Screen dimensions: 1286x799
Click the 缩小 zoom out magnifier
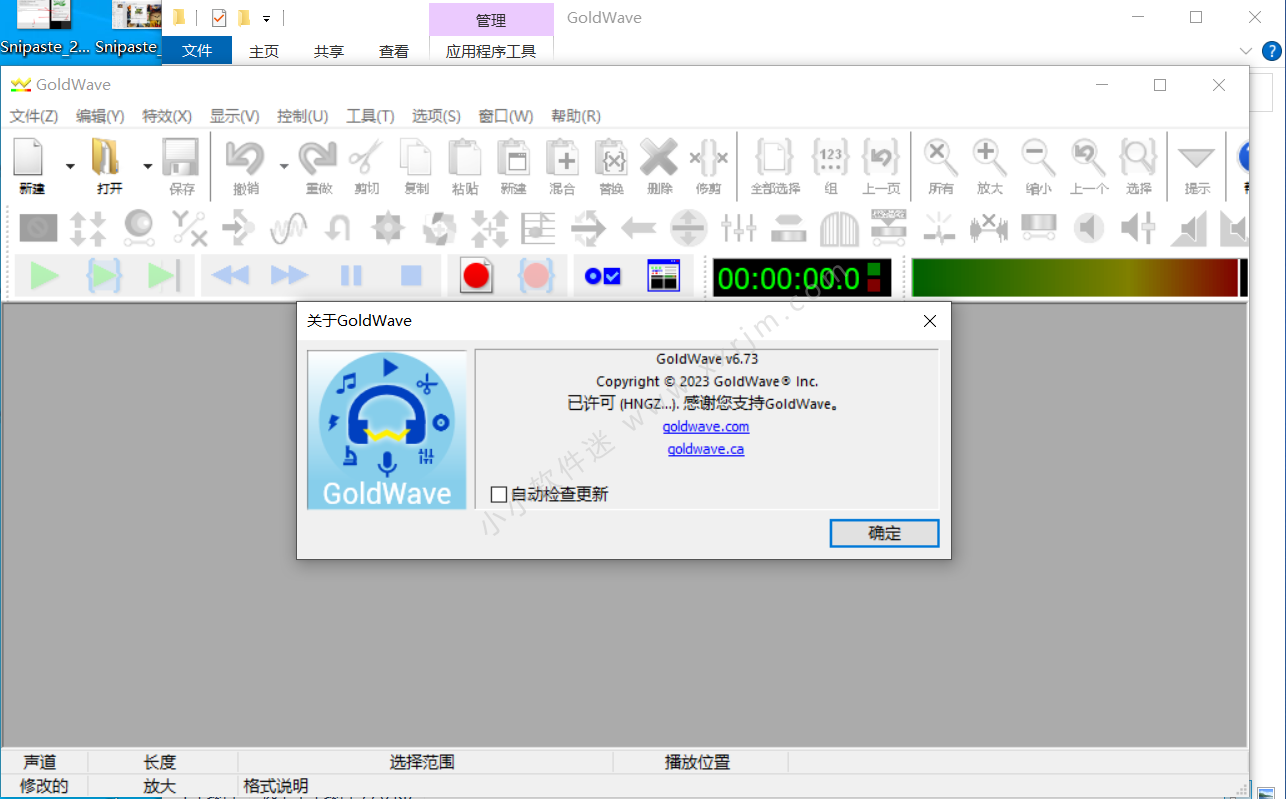point(1038,158)
